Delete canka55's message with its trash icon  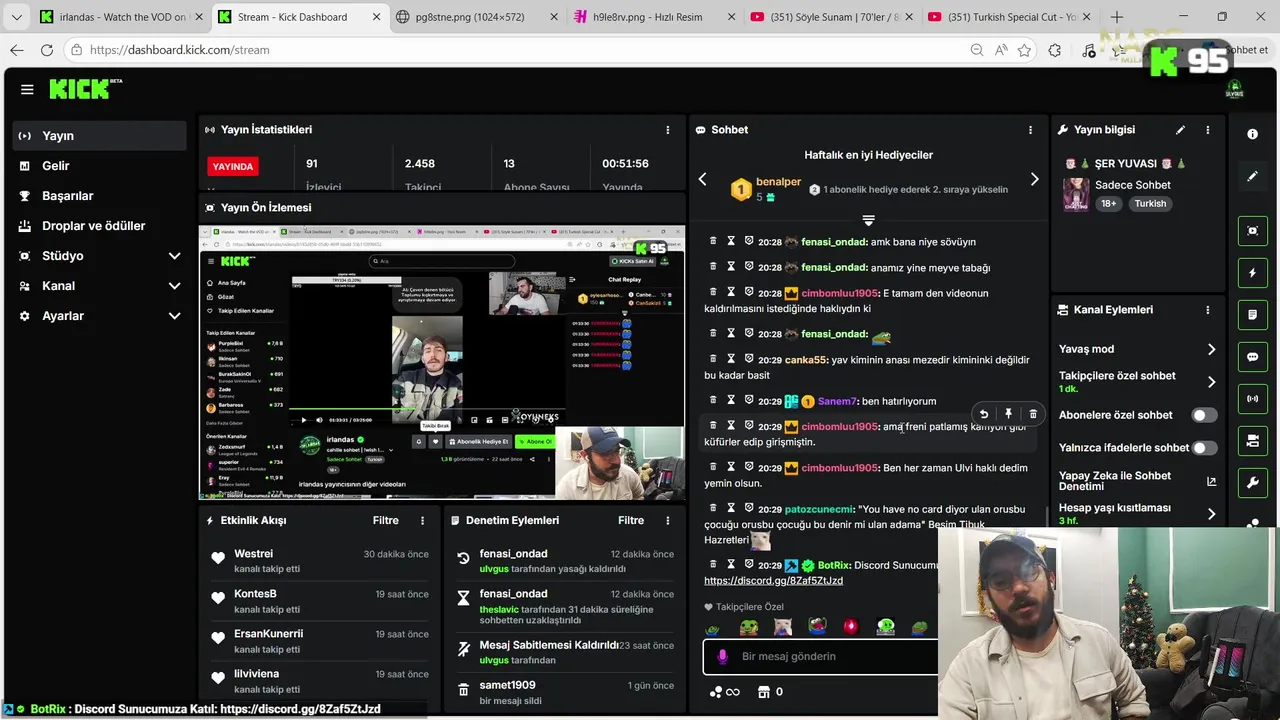713,359
